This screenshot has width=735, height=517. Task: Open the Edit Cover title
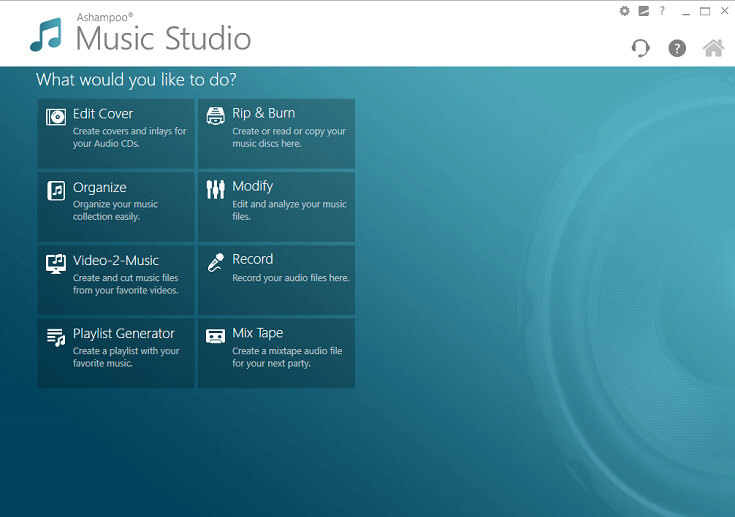[x=103, y=113]
